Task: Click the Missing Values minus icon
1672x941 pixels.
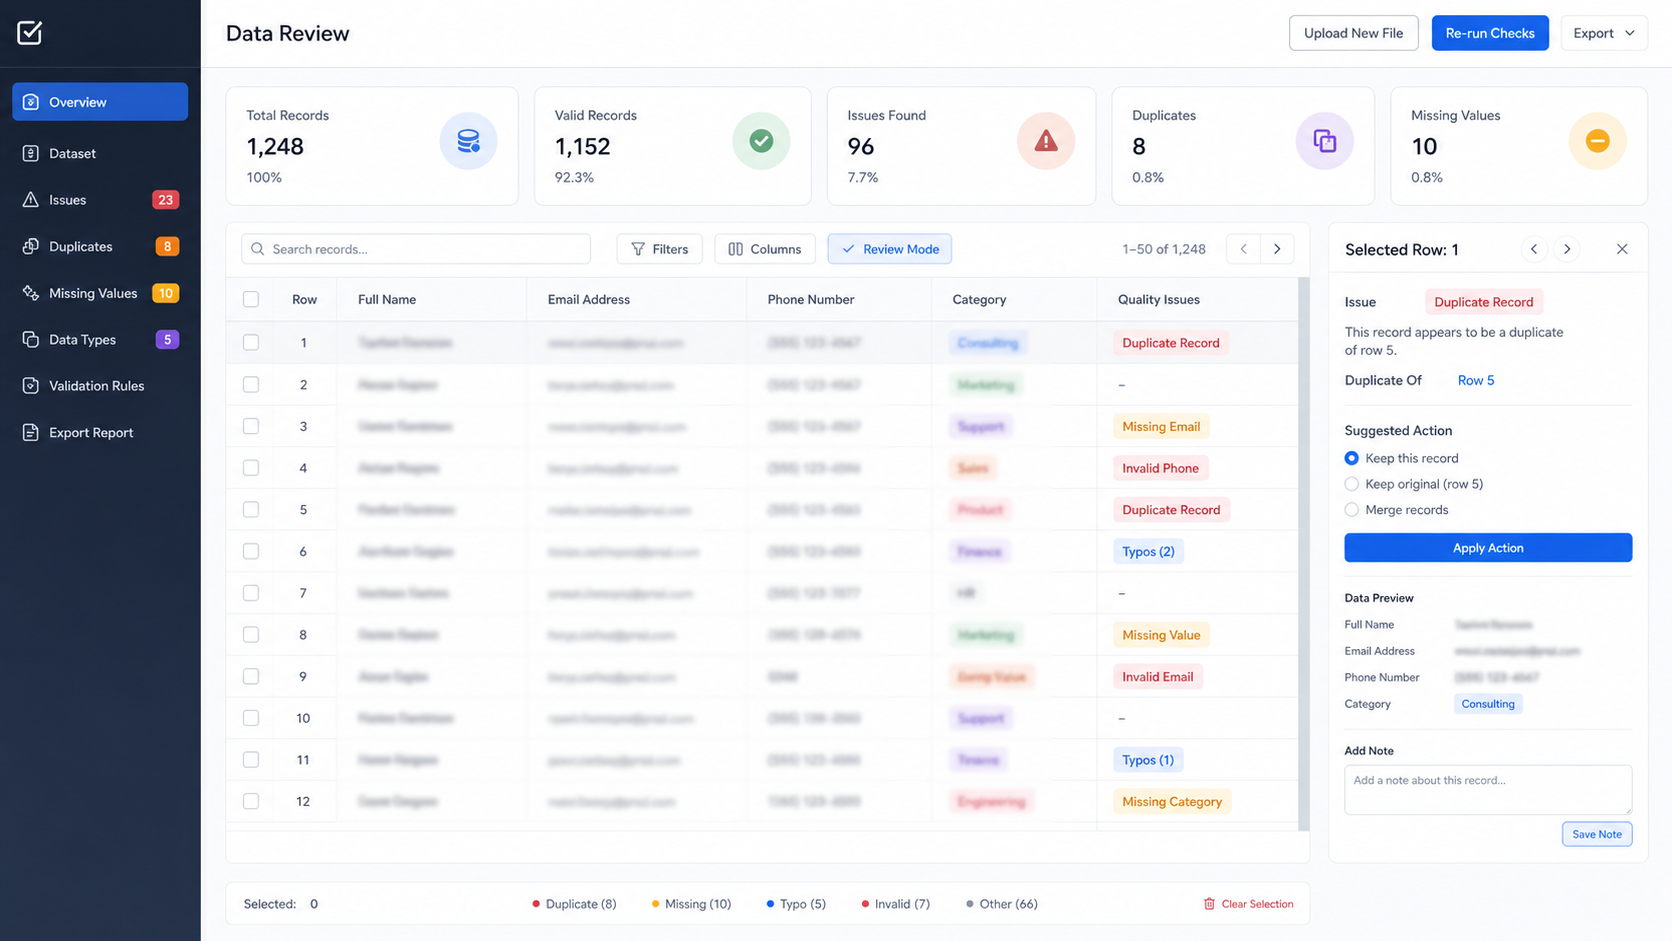Action: coord(1597,141)
